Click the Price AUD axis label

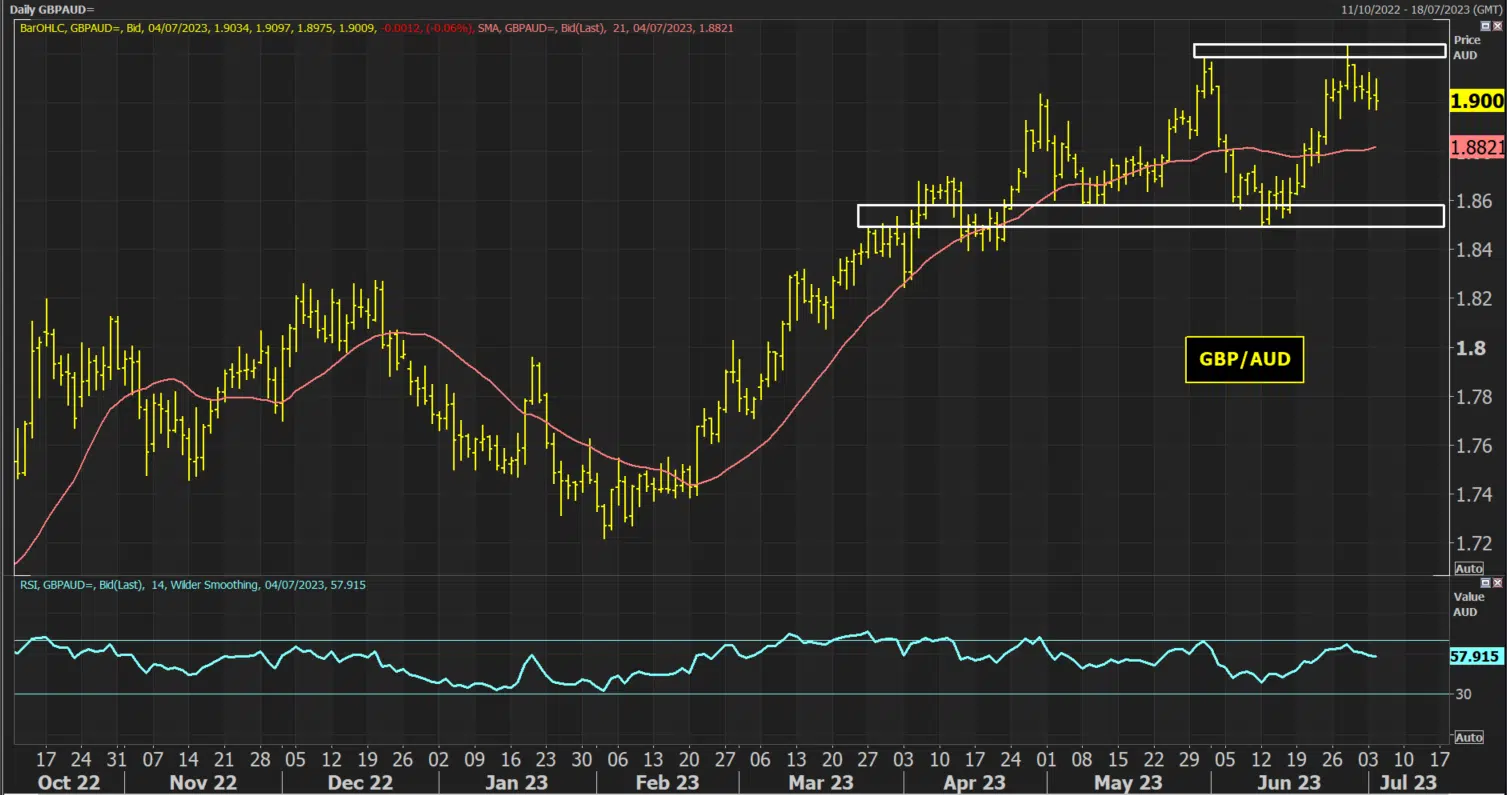[x=1466, y=47]
